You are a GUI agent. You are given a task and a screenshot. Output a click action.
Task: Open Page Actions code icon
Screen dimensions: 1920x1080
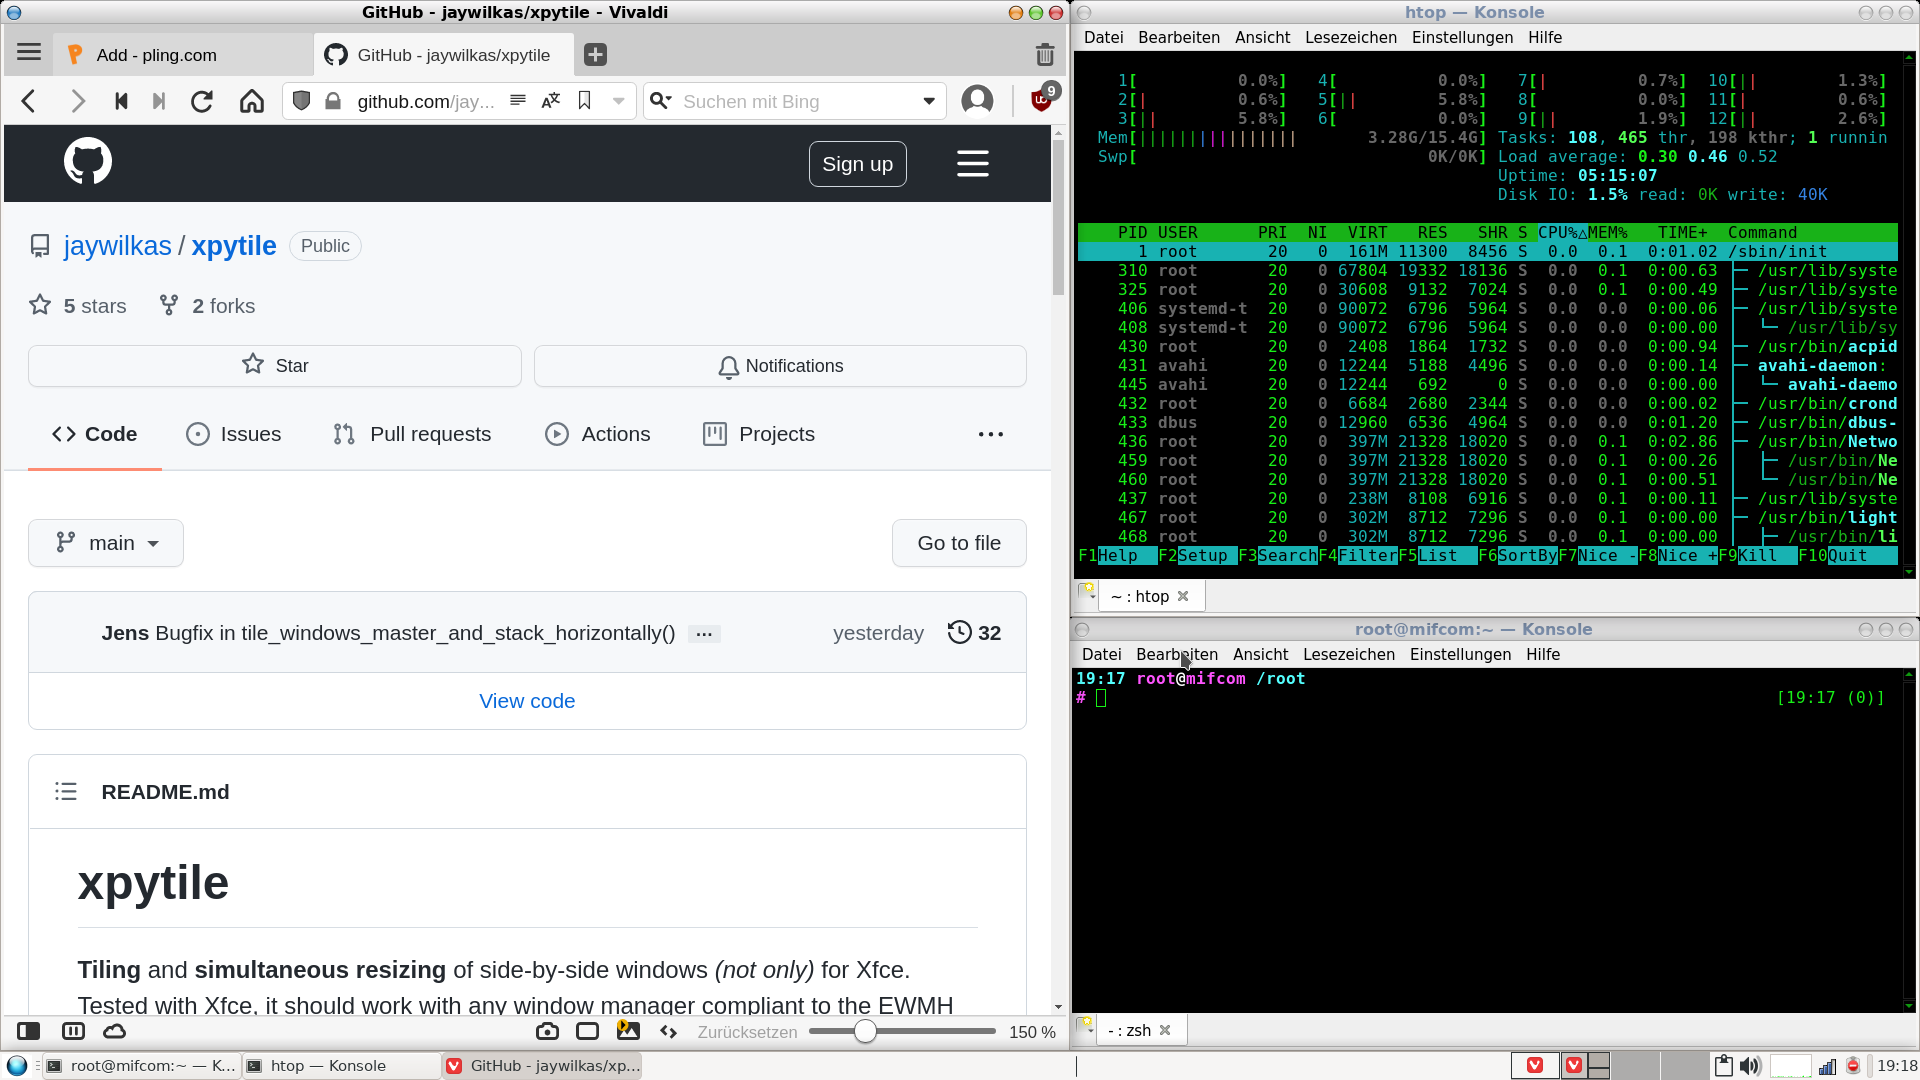click(x=669, y=1031)
